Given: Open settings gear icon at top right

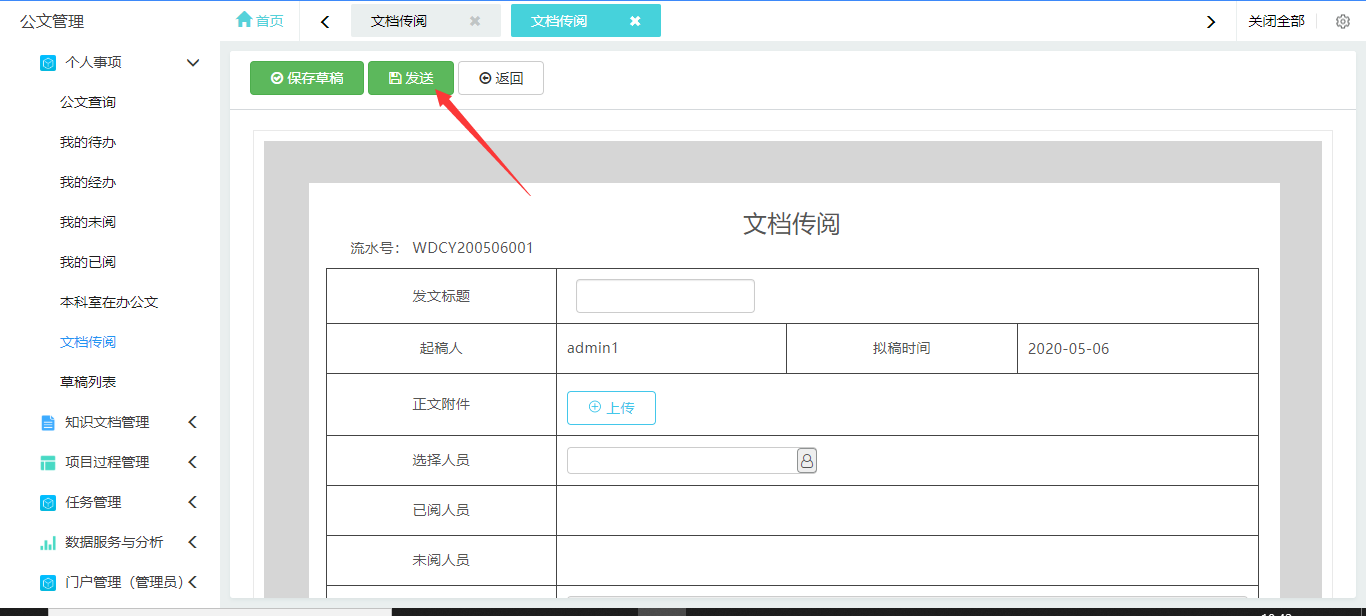Looking at the screenshot, I should (x=1343, y=21).
